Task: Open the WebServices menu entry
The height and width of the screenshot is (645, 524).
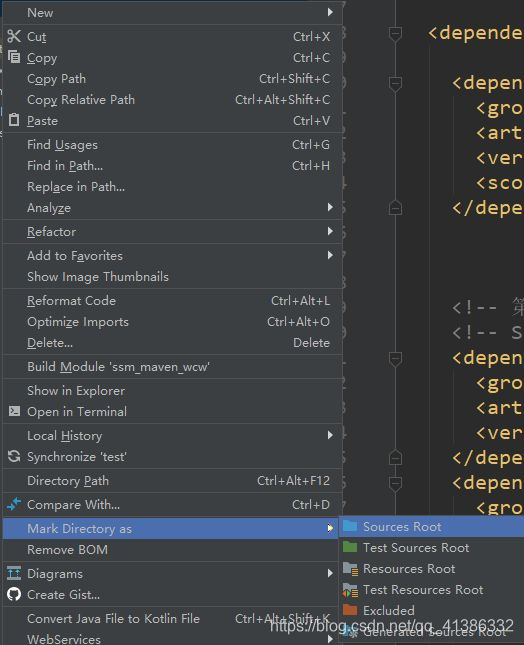Action: pos(172,638)
